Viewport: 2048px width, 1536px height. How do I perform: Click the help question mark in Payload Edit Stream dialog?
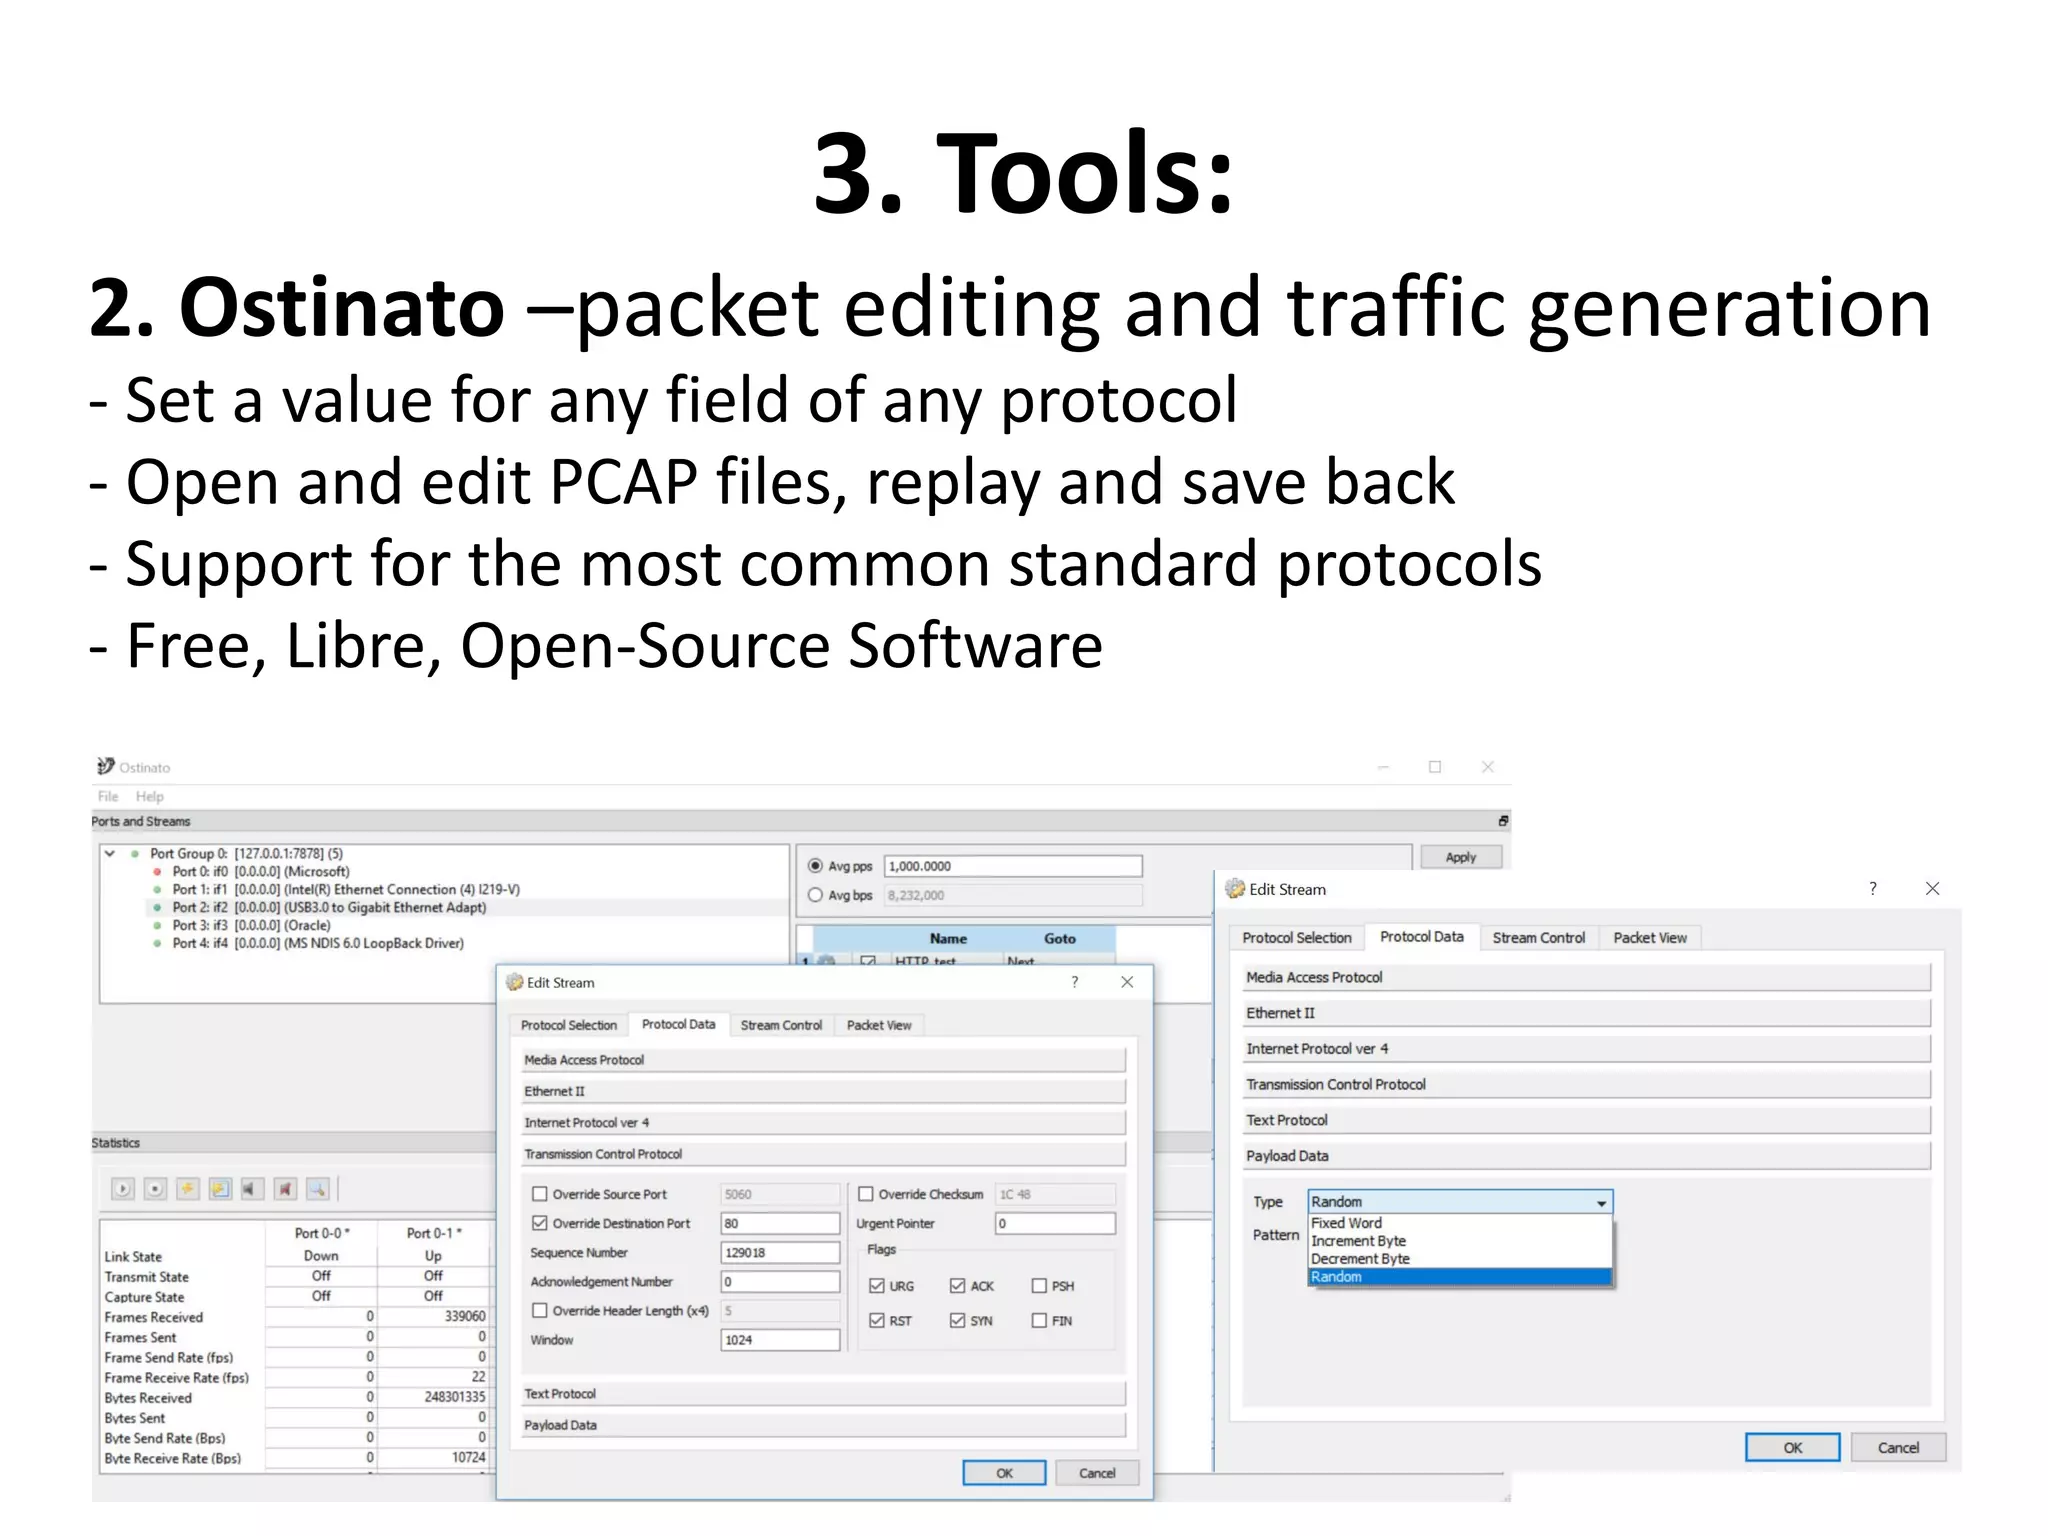tap(1873, 888)
